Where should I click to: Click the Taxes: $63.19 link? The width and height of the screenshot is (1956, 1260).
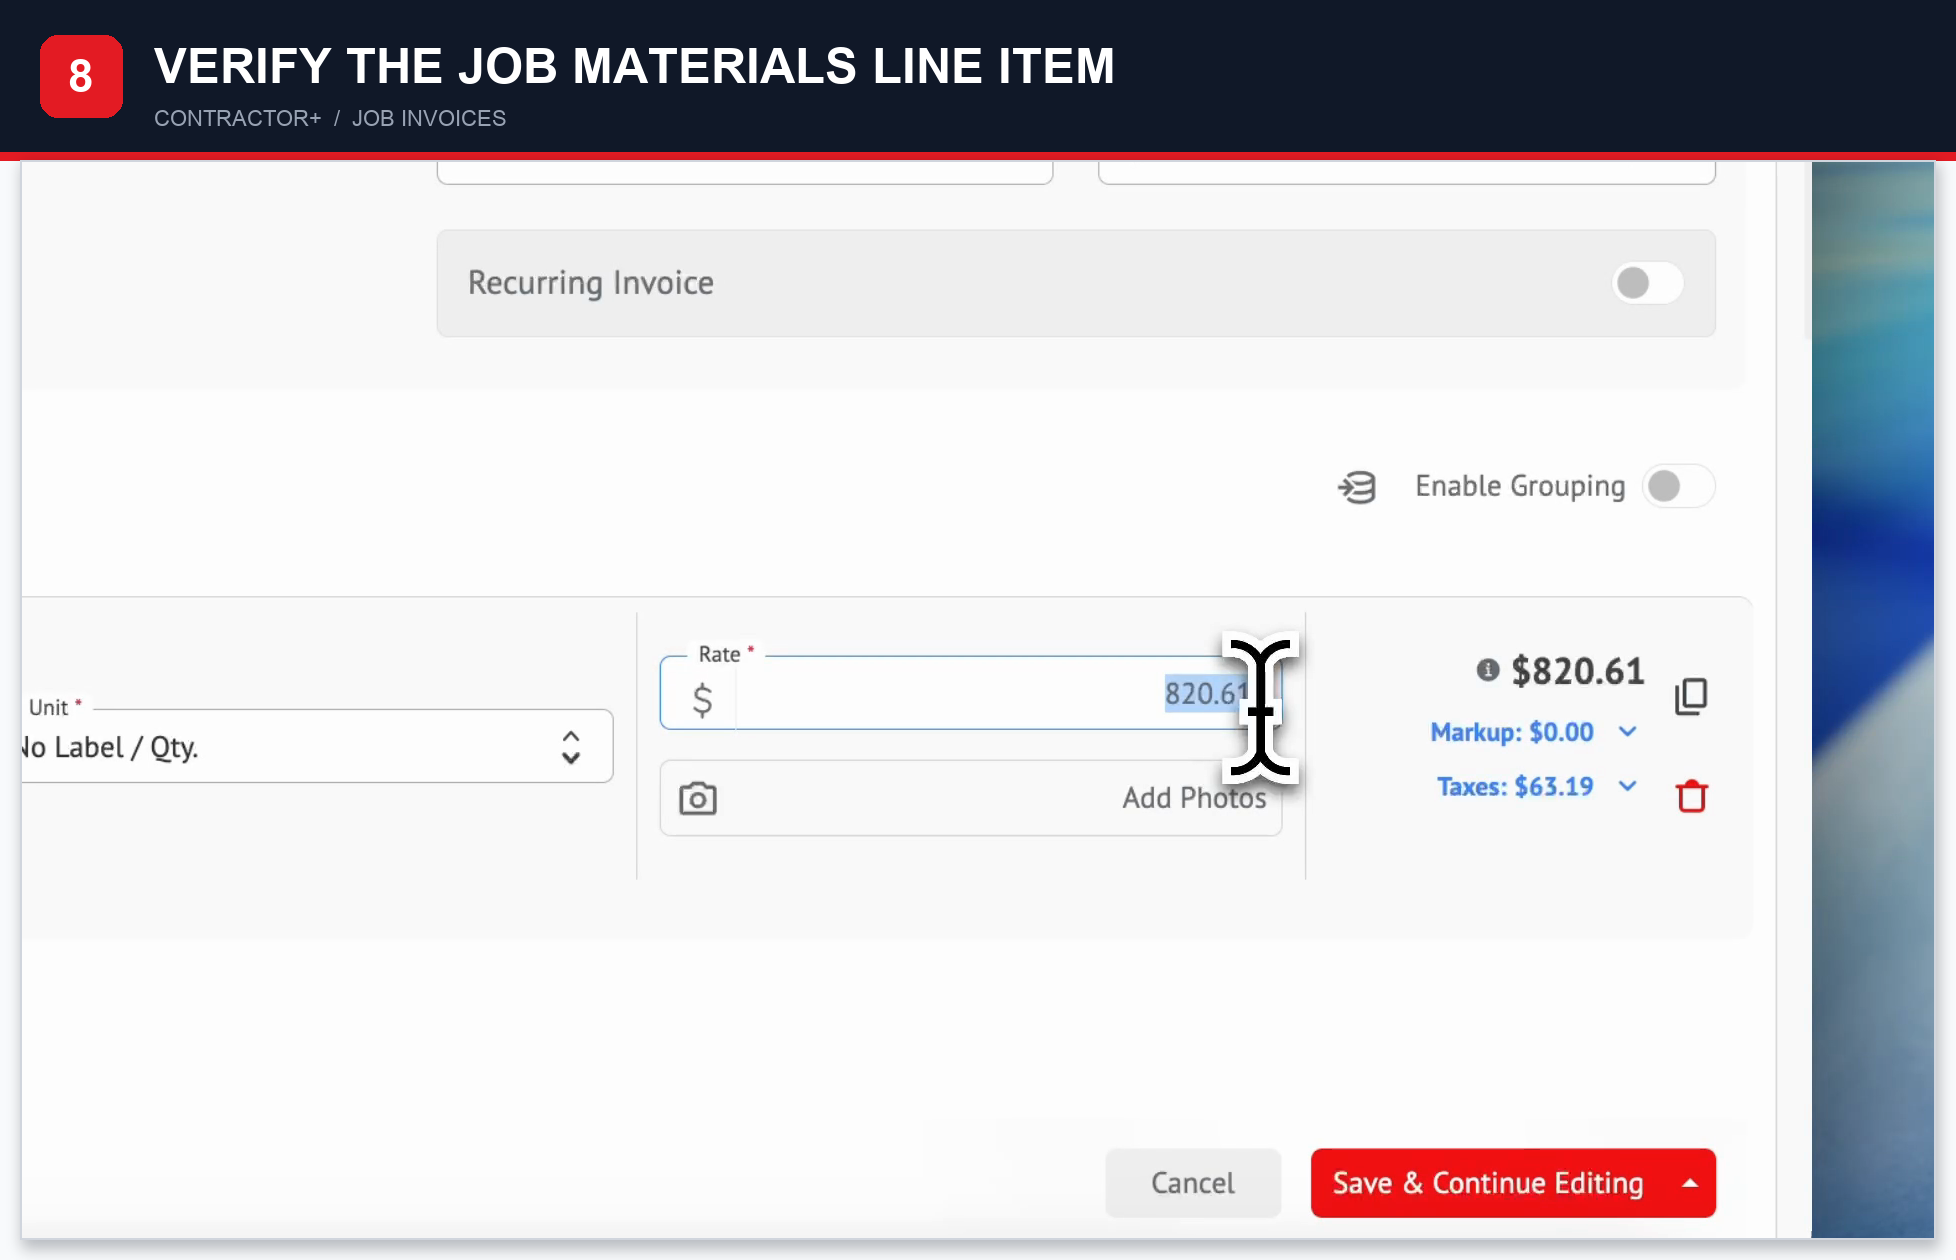click(1515, 786)
